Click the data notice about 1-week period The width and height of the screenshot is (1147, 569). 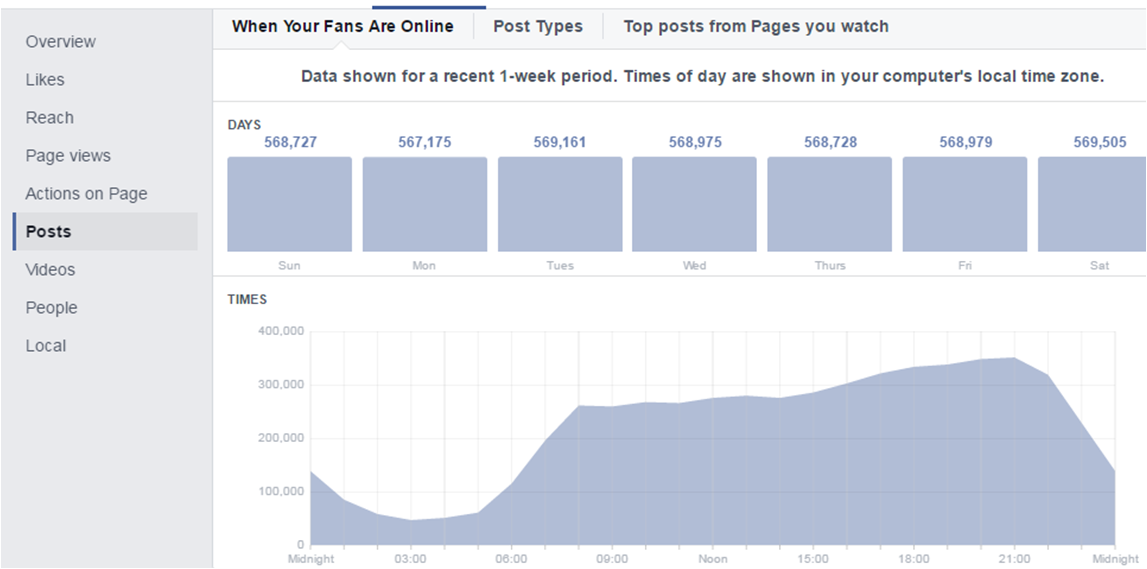click(x=702, y=76)
